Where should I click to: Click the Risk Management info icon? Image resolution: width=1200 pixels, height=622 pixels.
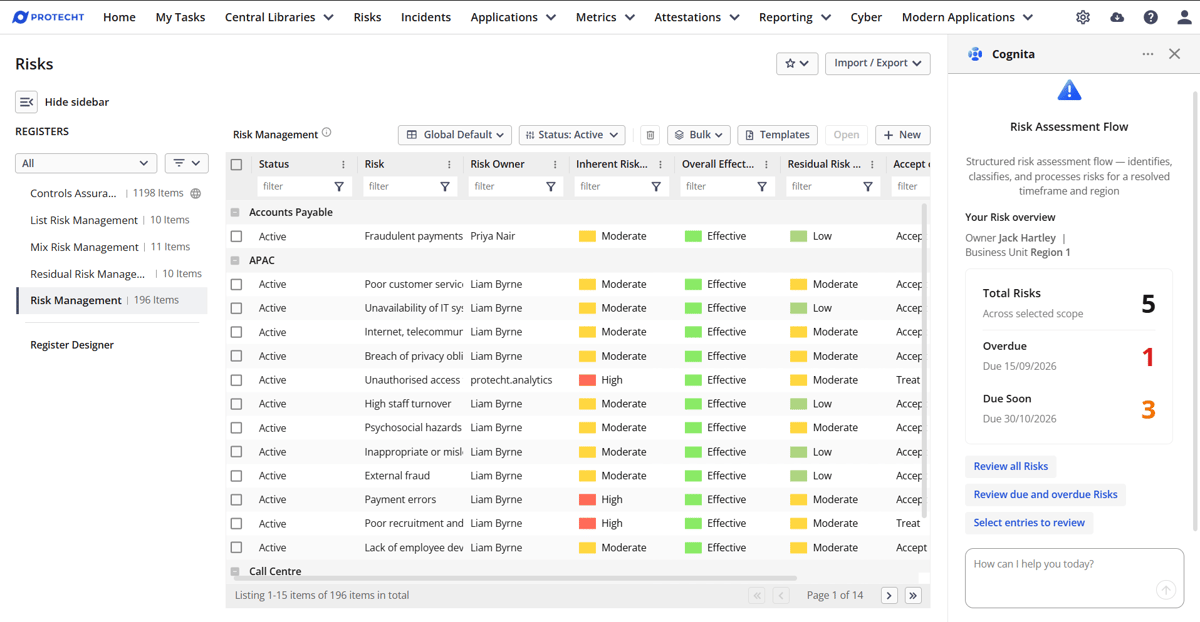tap(326, 133)
